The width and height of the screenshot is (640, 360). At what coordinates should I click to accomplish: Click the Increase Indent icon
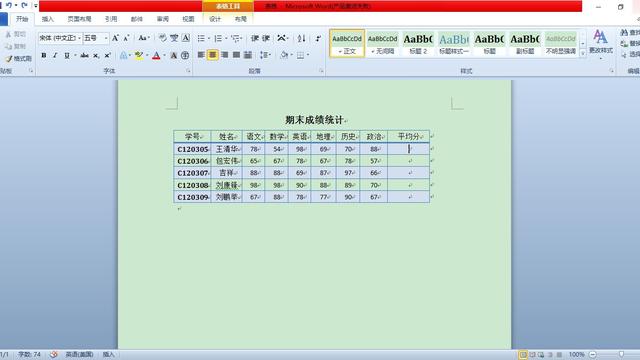(266, 38)
